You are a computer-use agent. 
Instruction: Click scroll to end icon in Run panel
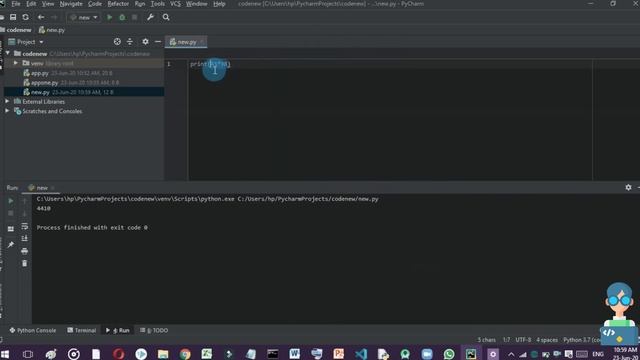24,238
